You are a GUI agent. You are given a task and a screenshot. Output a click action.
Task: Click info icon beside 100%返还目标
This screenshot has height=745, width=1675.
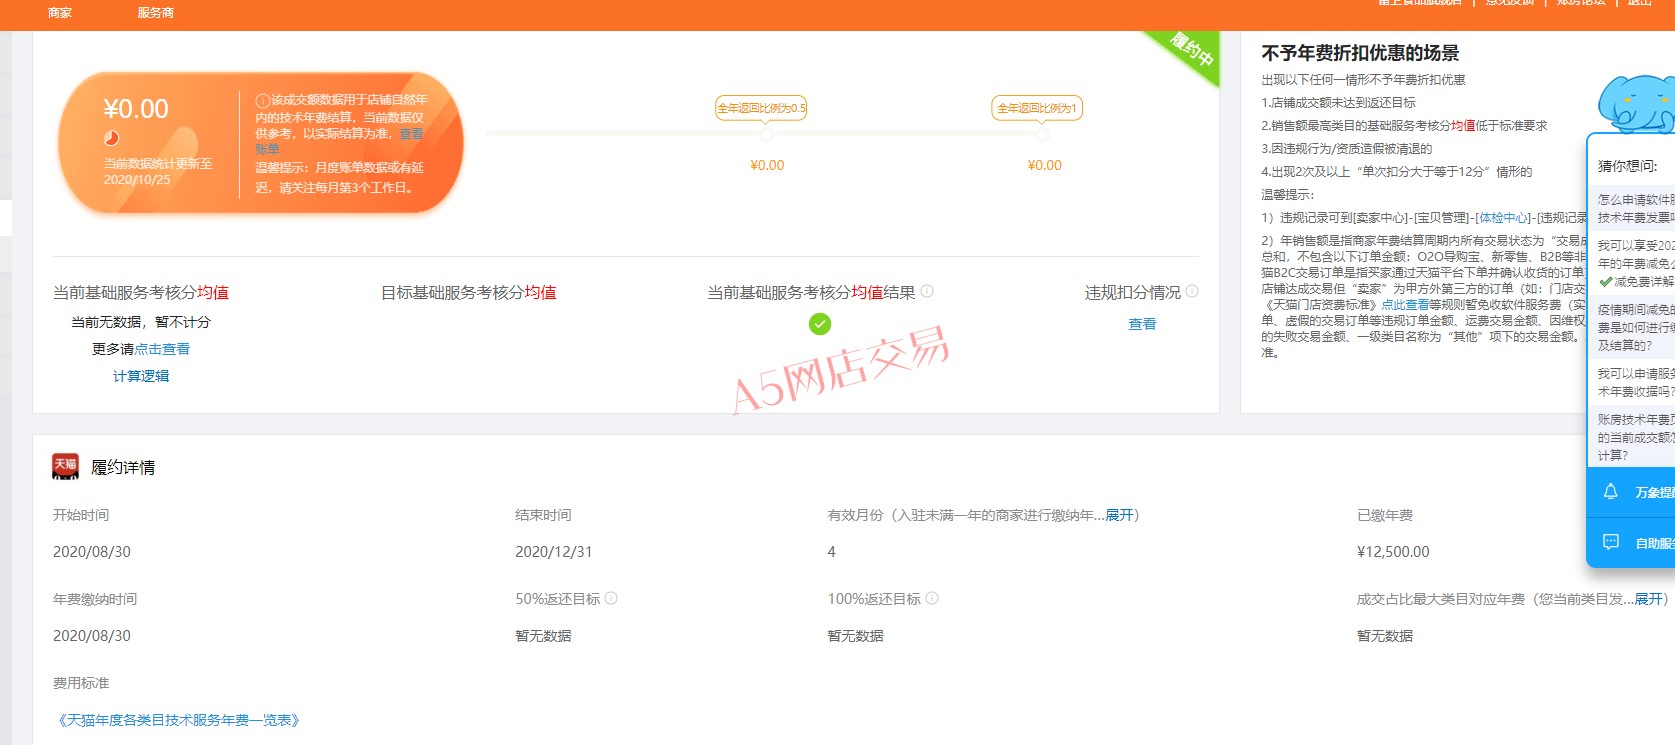(x=932, y=598)
